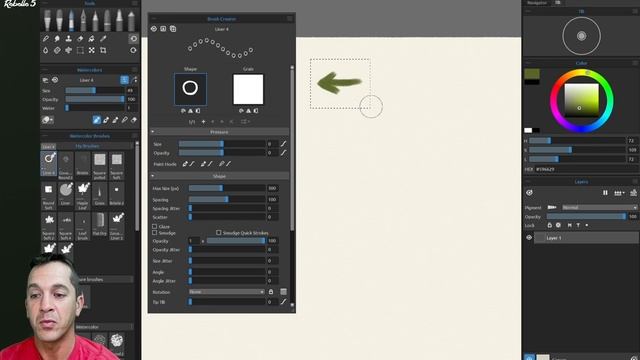Screen dimensions: 640x360
Task: Click the black secondary color swatch
Action: pos(532,82)
